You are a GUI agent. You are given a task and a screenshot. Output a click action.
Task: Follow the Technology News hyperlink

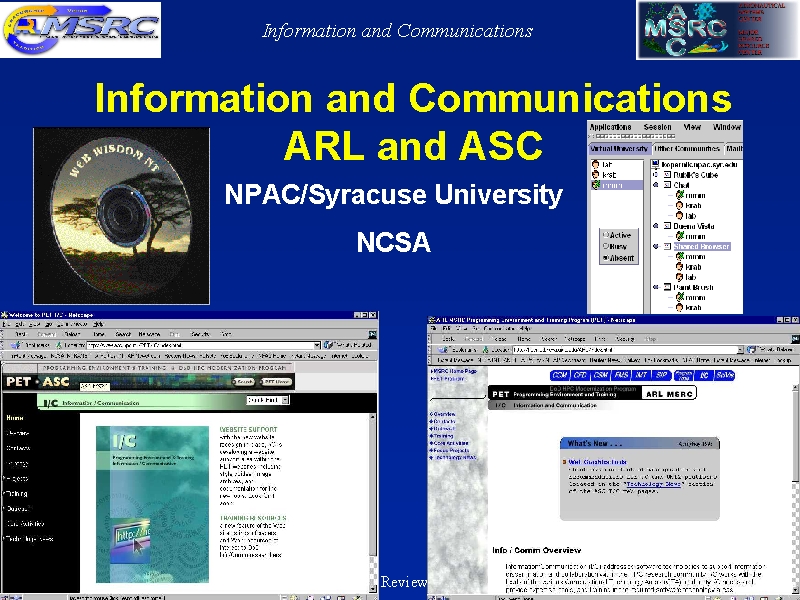point(654,484)
